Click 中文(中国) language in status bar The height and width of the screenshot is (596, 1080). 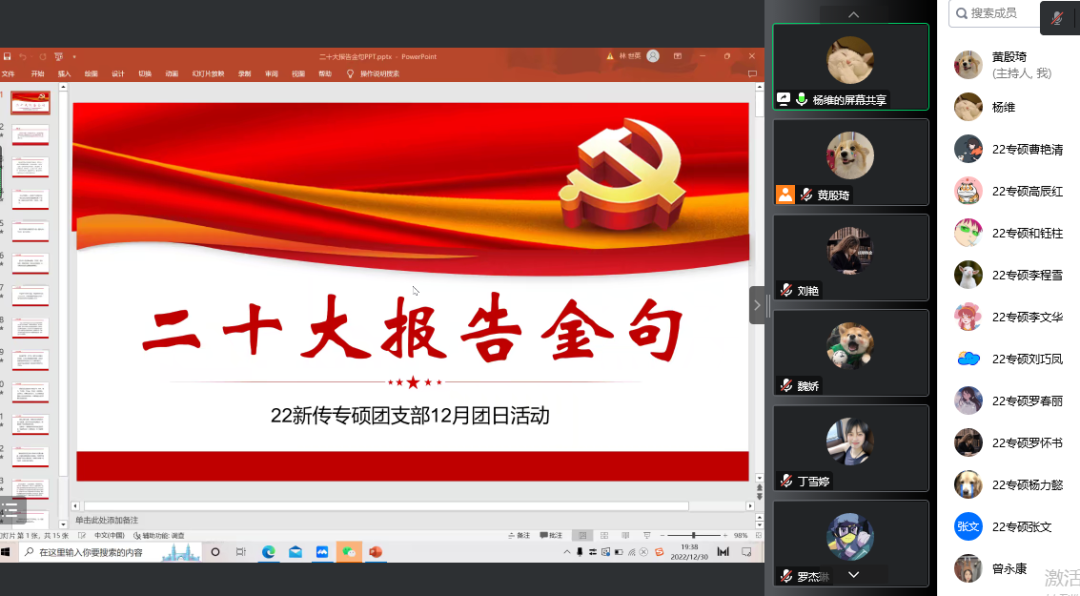[109, 535]
